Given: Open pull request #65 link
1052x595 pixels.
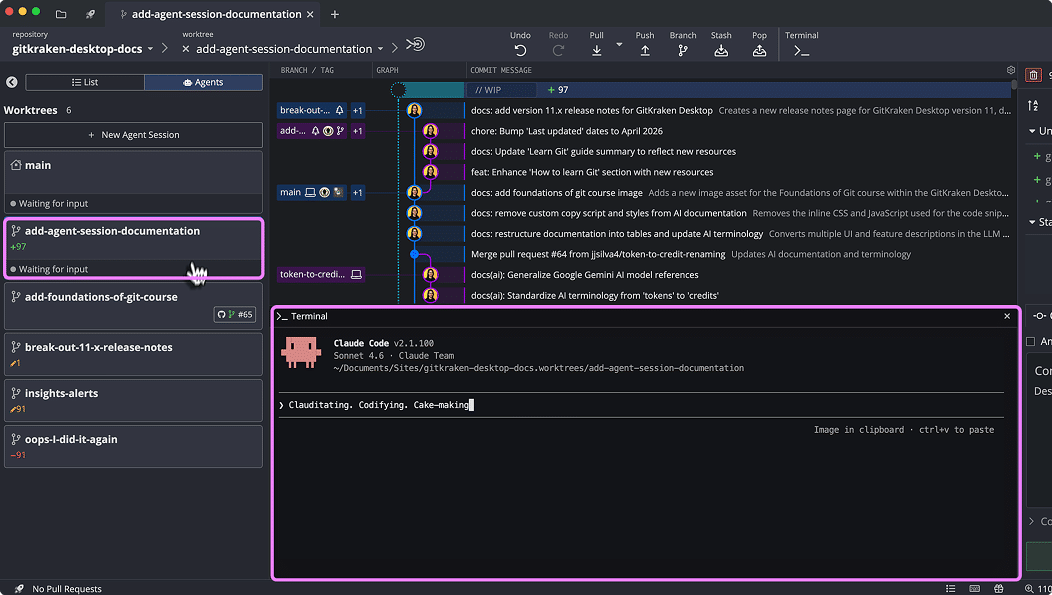Looking at the screenshot, I should tap(234, 313).
